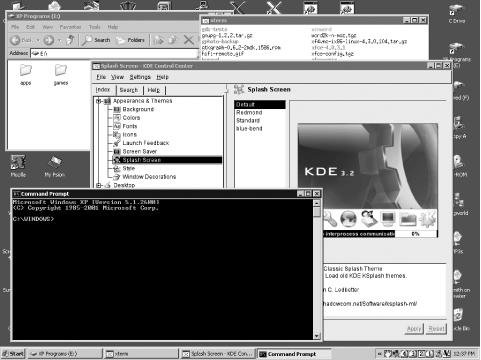Switch to the Index tab in Control Center
The image size is (481, 360).
(x=103, y=90)
